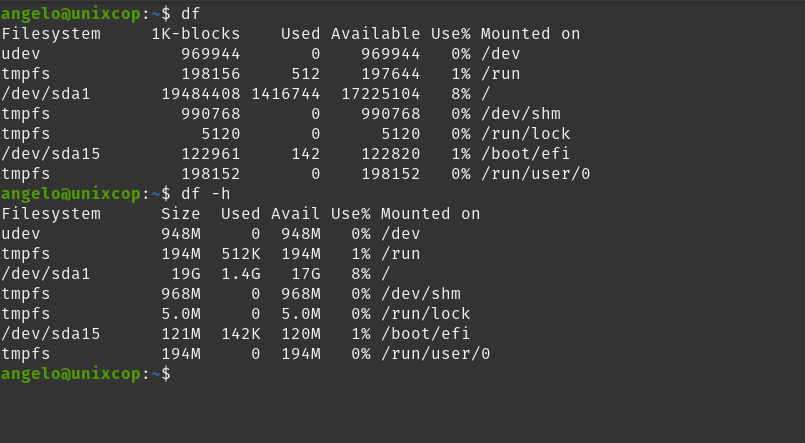Click the '/run/user/0' mount point in the second table
The width and height of the screenshot is (805, 443).
click(436, 354)
